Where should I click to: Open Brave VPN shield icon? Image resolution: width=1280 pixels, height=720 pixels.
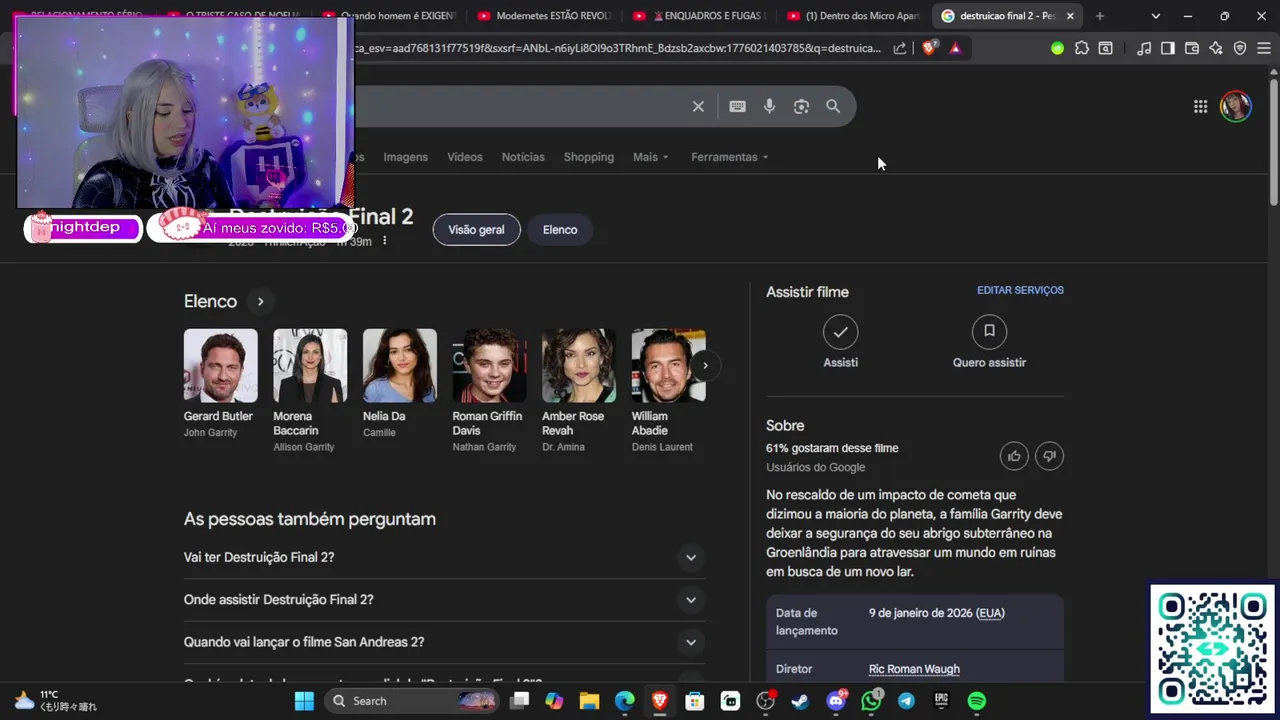coord(1240,48)
